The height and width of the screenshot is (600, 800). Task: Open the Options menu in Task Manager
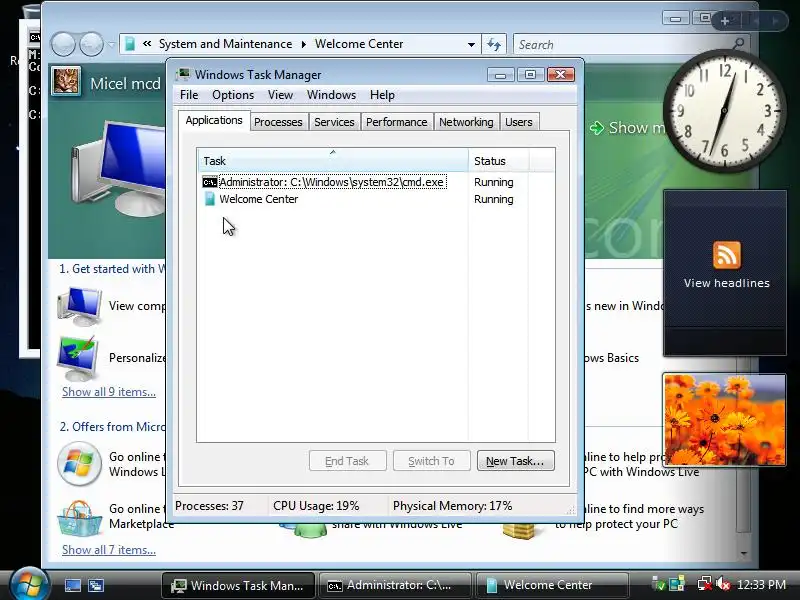tap(233, 95)
